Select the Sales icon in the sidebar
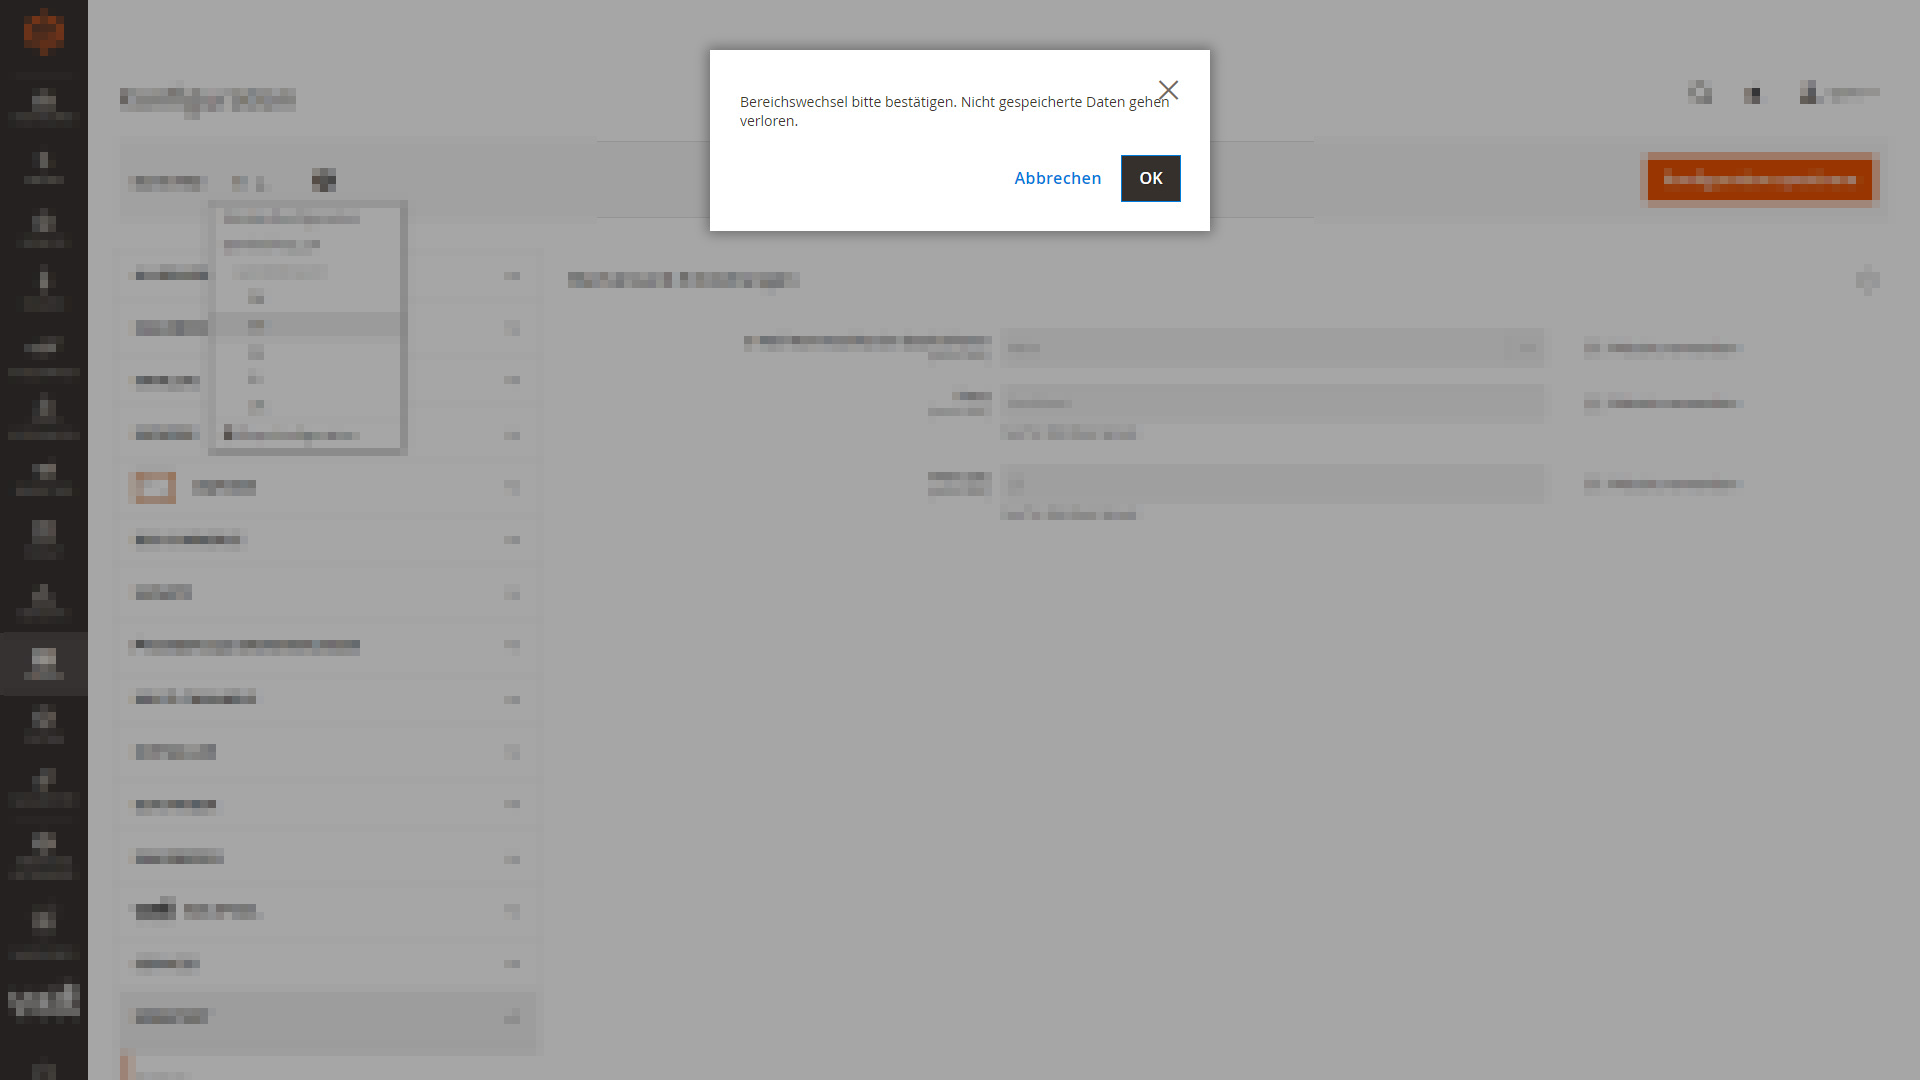Viewport: 1920px width, 1080px height. [x=44, y=167]
